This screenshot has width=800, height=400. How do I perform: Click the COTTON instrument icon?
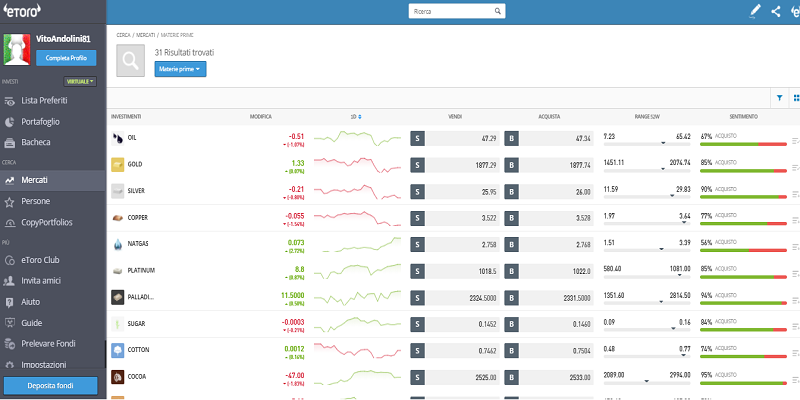point(118,350)
